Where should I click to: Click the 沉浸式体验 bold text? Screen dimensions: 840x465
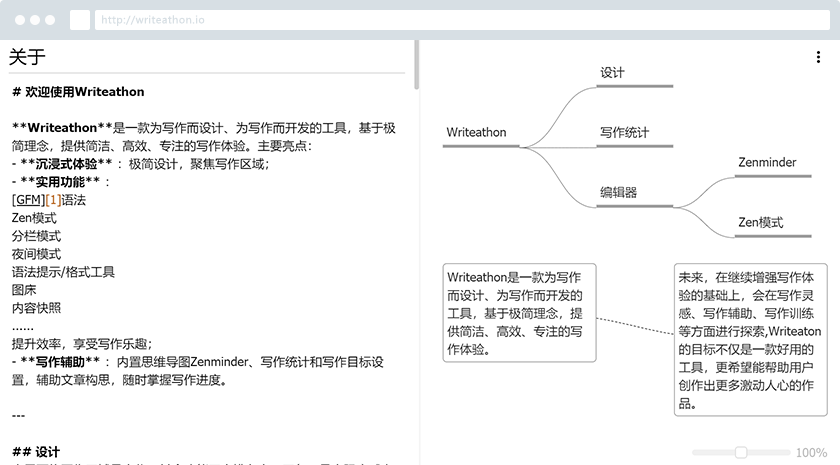tap(66, 164)
